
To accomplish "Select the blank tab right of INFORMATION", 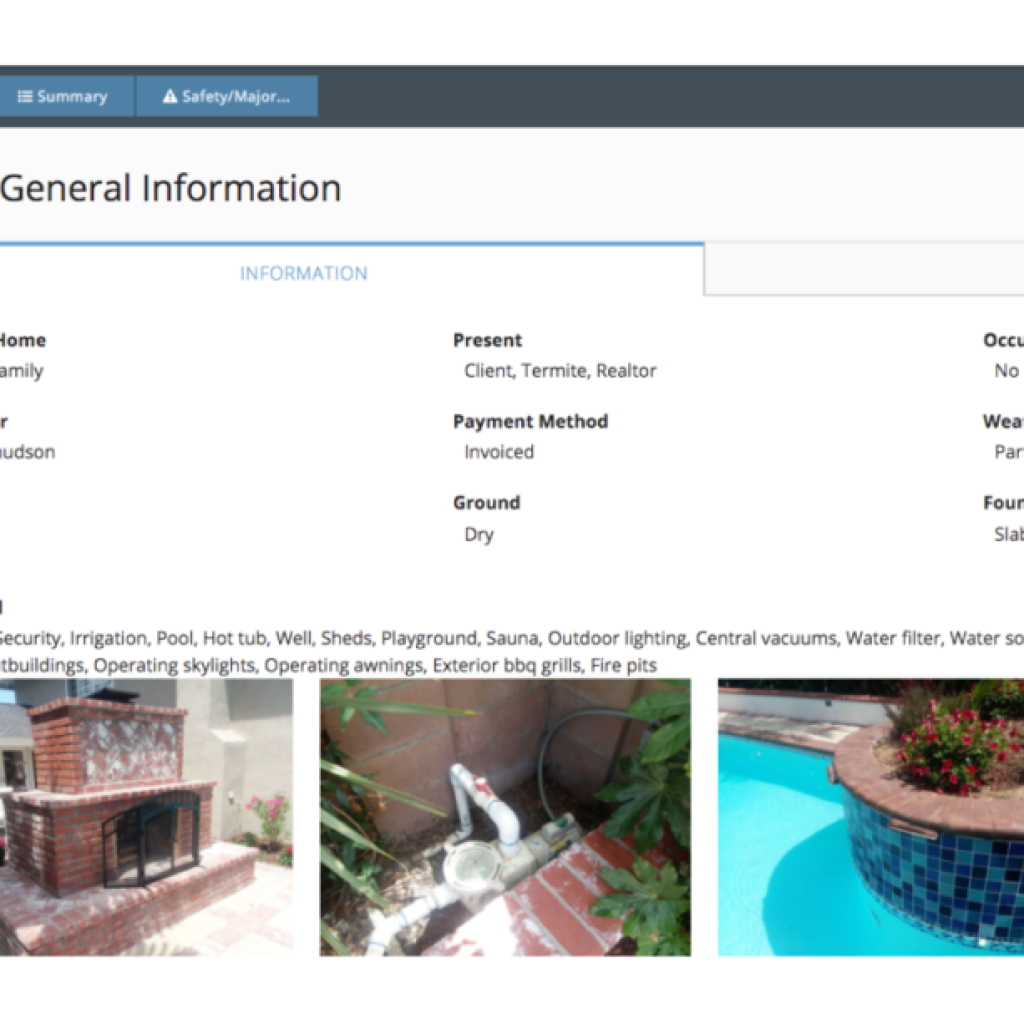I will pos(863,270).
